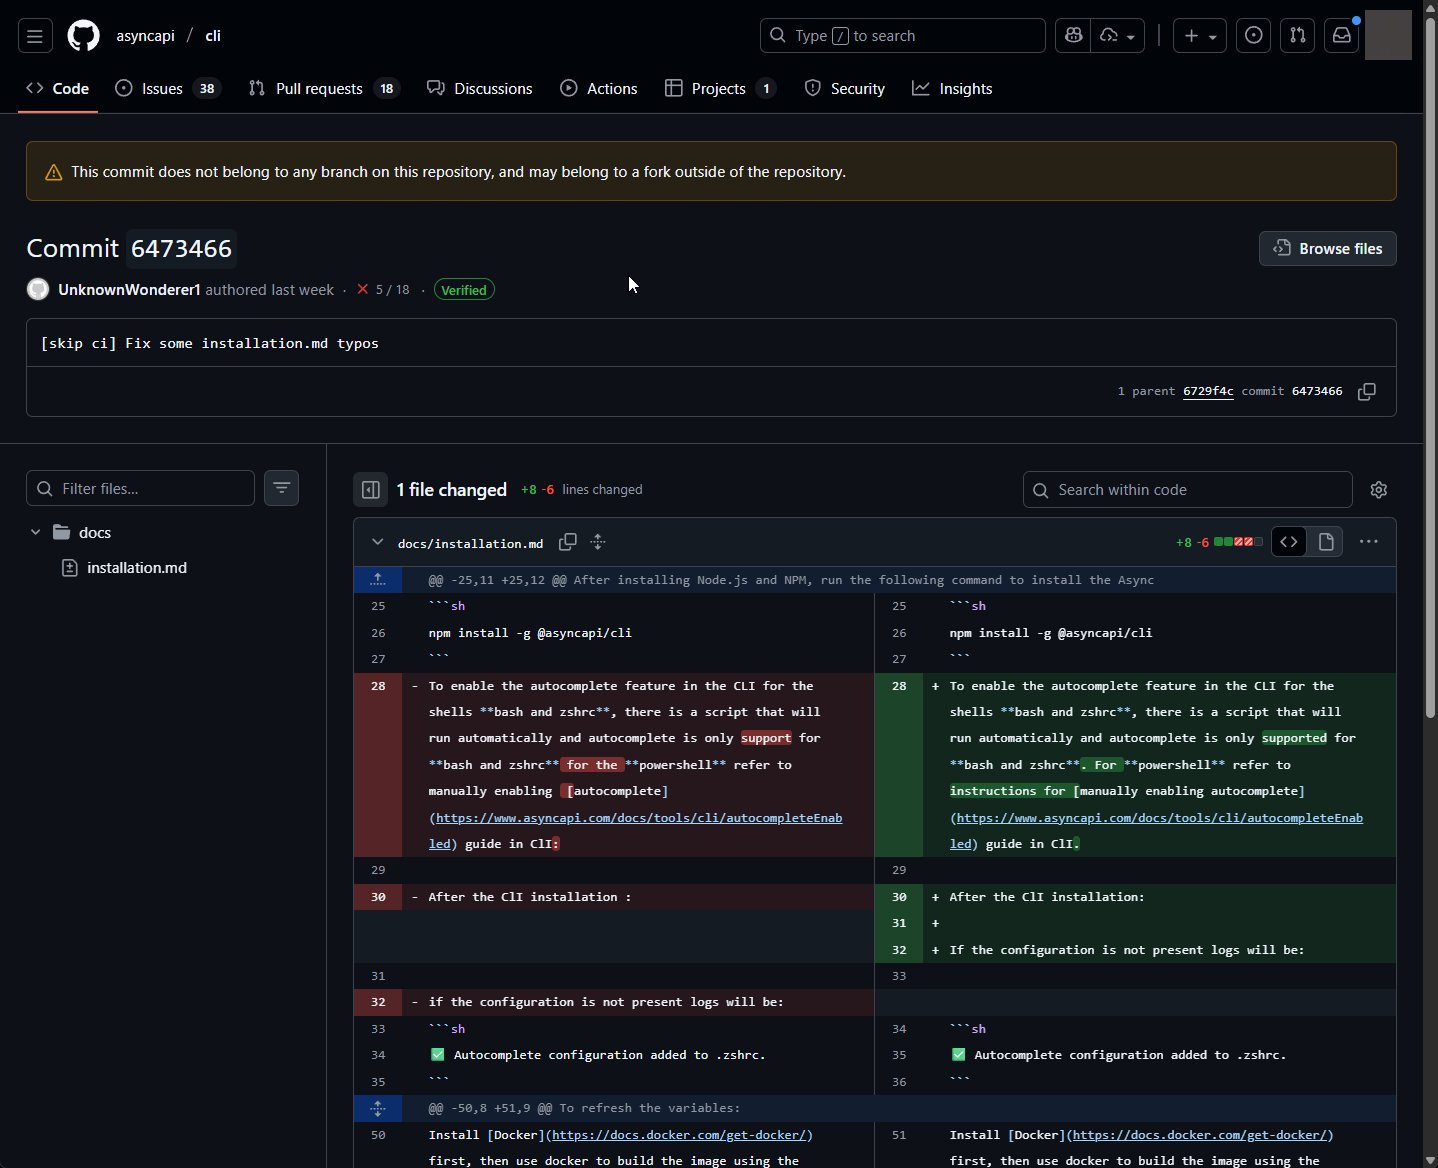This screenshot has height=1168, width=1438.
Task: Open the Projects tab
Action: (720, 89)
